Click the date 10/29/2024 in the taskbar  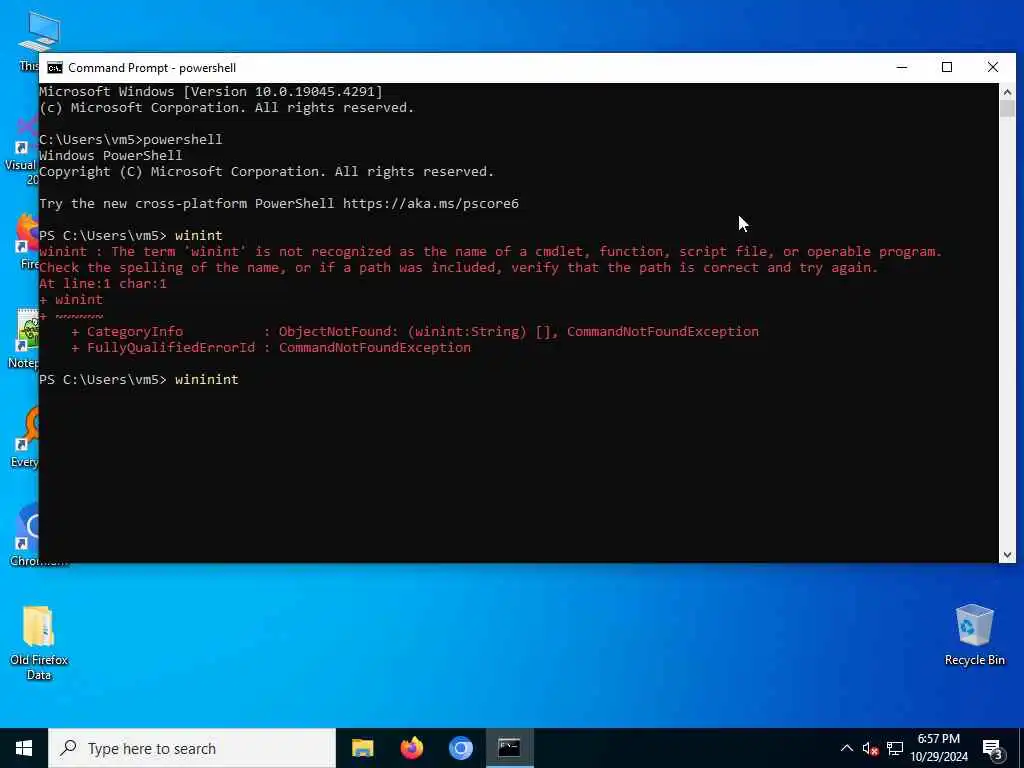pyautogui.click(x=939, y=756)
